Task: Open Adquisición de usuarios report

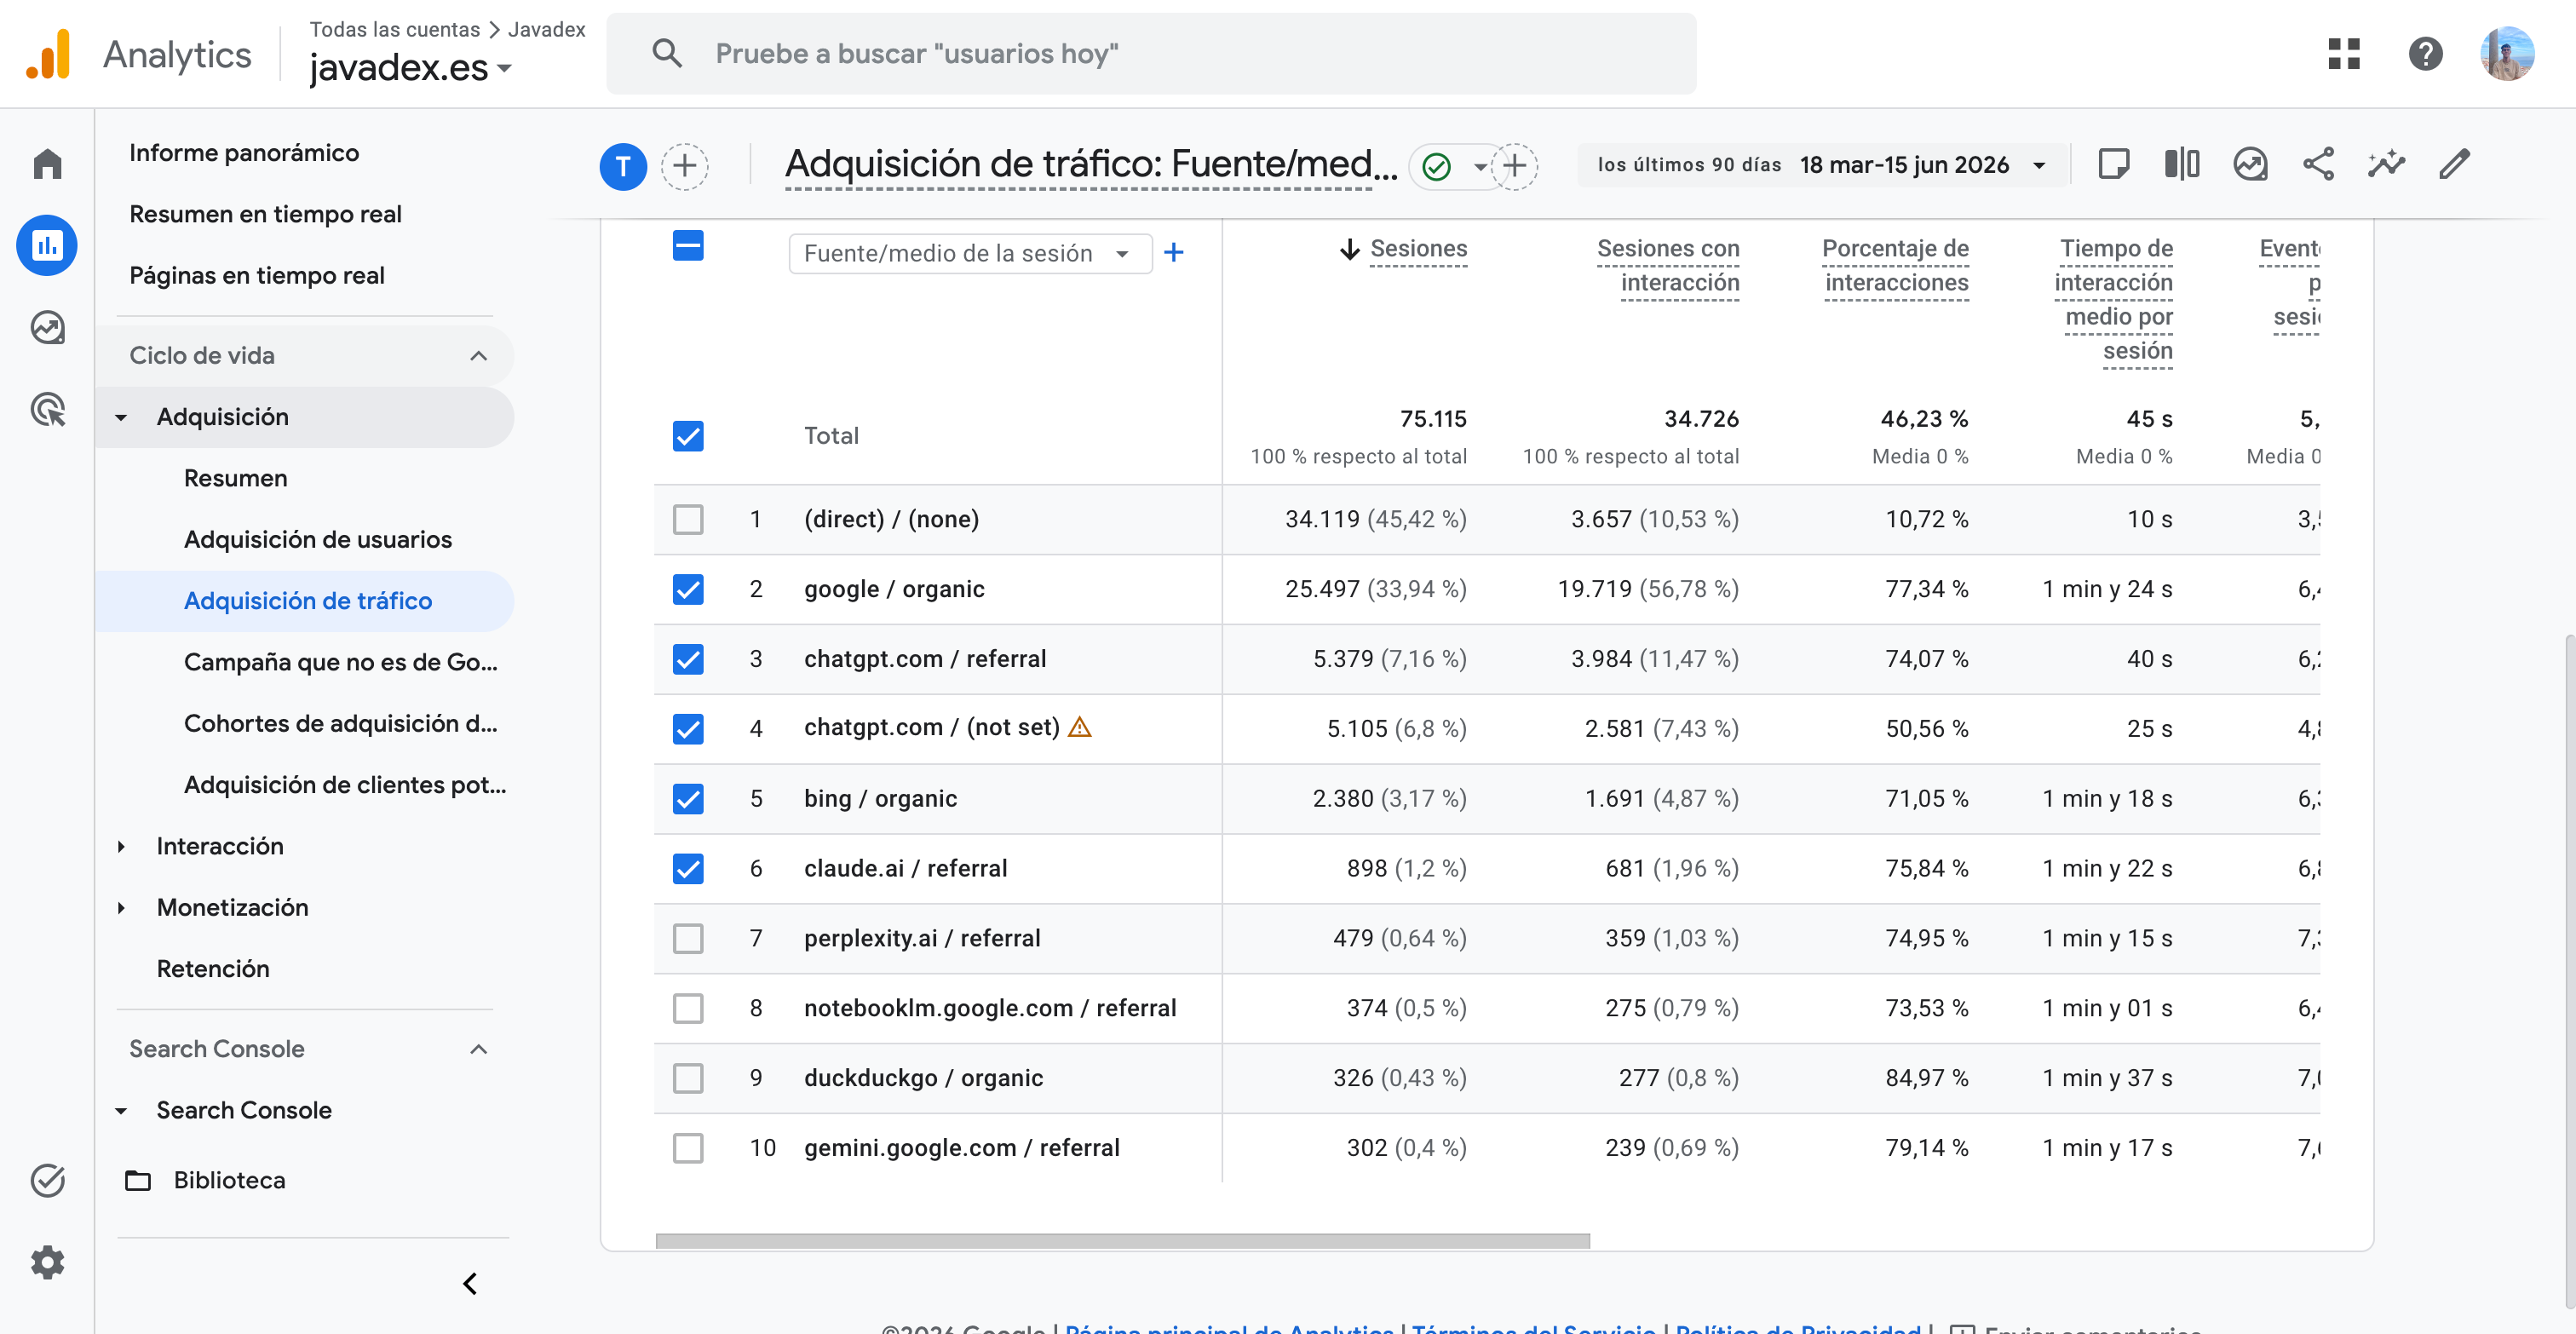Action: click(318, 539)
